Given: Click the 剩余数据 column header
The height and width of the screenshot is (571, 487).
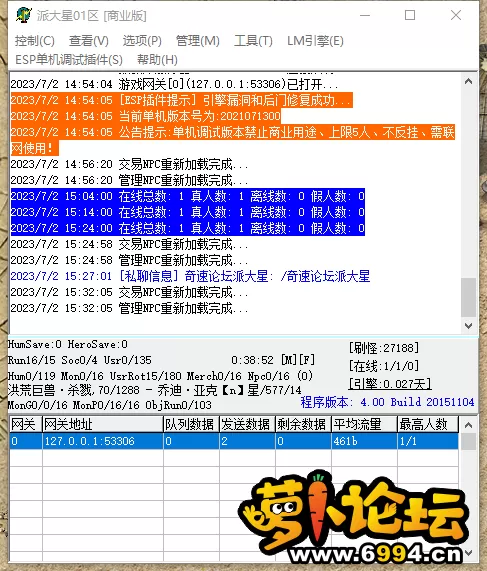Looking at the screenshot, I should [303, 424].
